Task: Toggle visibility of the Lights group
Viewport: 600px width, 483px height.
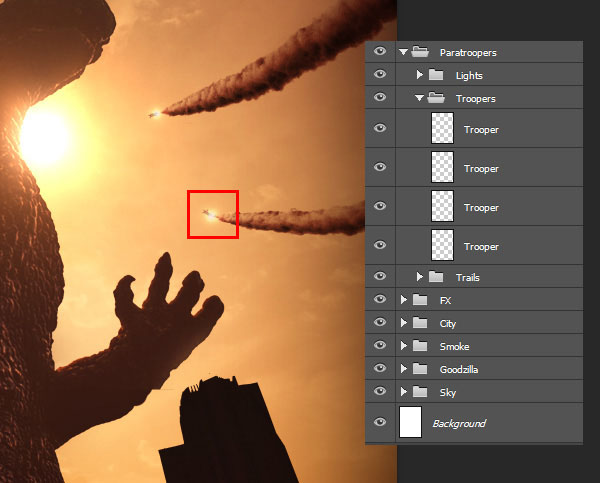Action: click(380, 74)
